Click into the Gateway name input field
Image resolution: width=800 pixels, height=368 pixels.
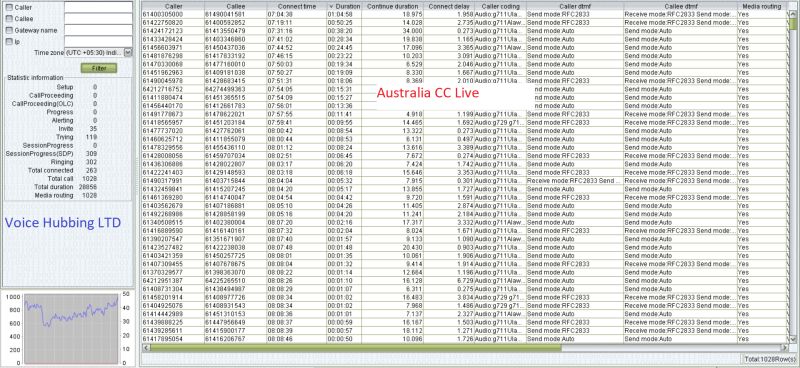tap(98, 30)
